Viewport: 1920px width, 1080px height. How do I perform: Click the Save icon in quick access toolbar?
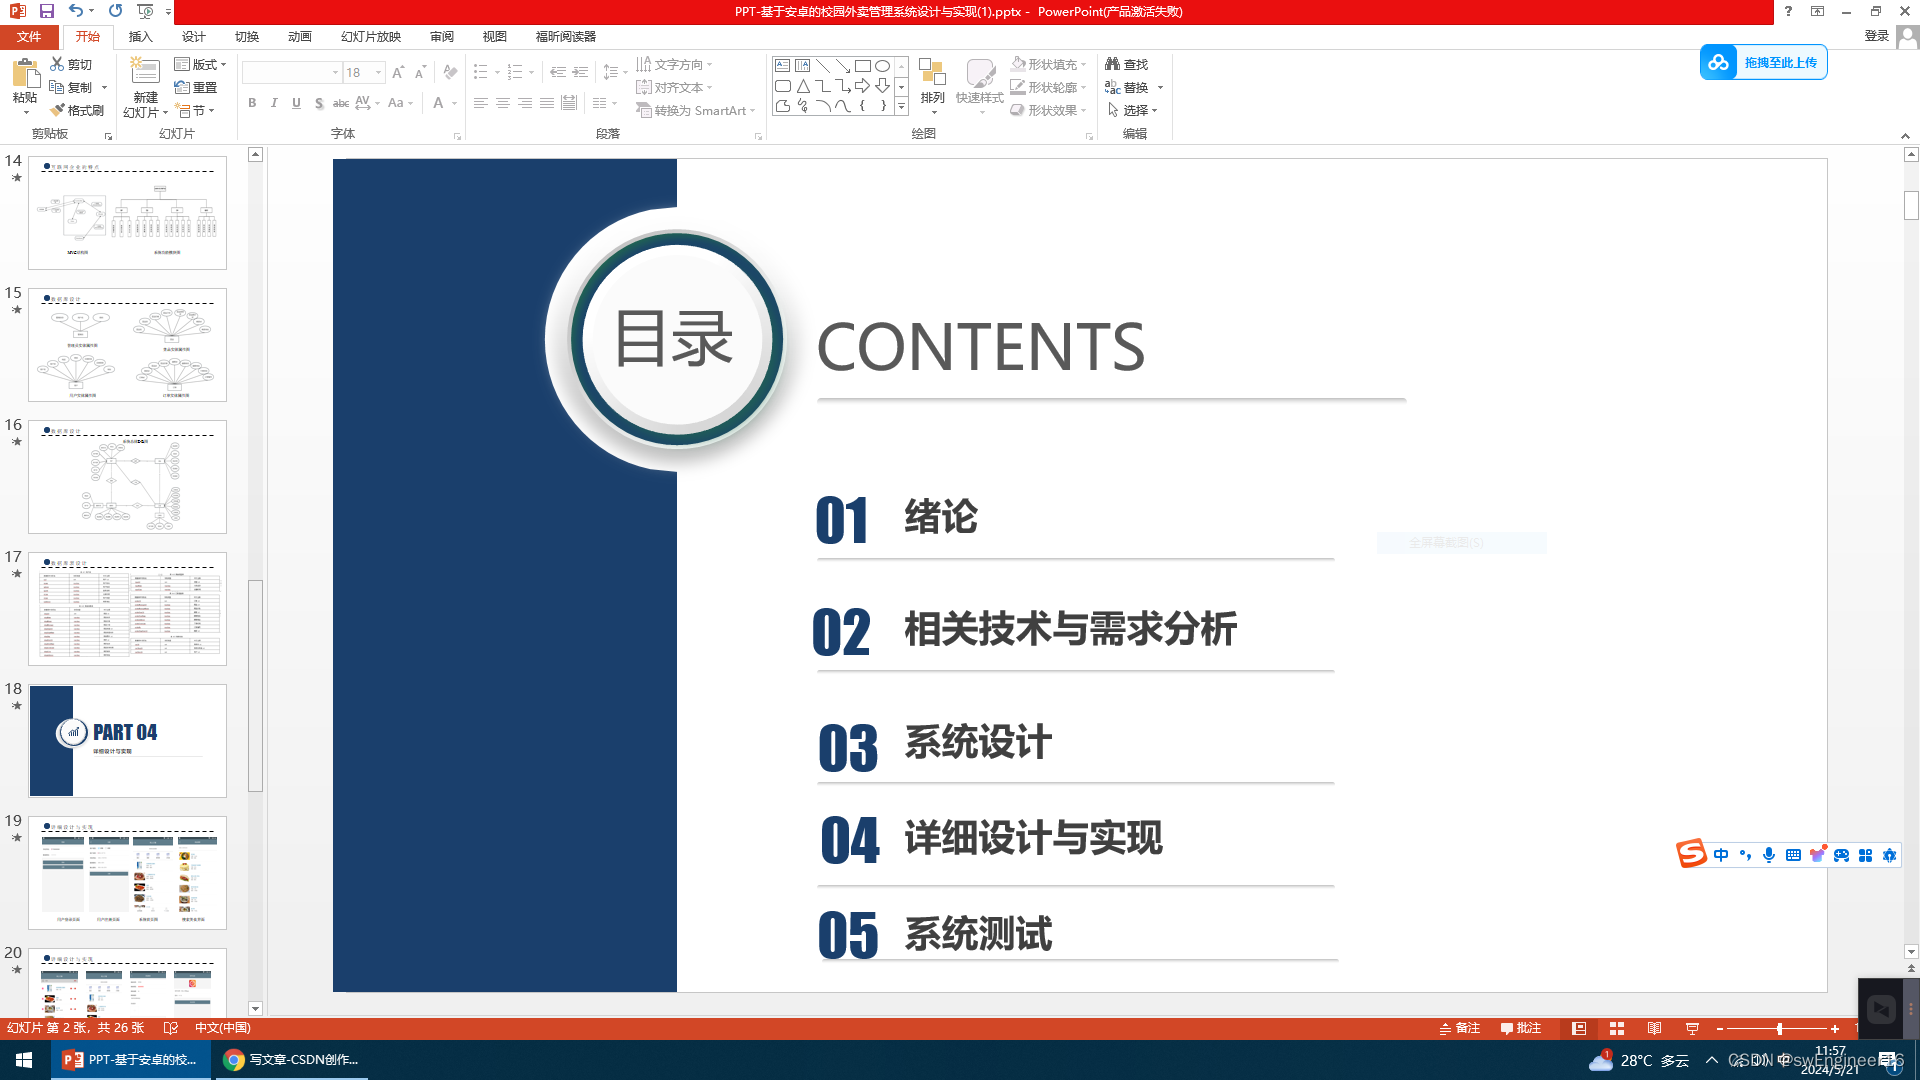tap(46, 11)
